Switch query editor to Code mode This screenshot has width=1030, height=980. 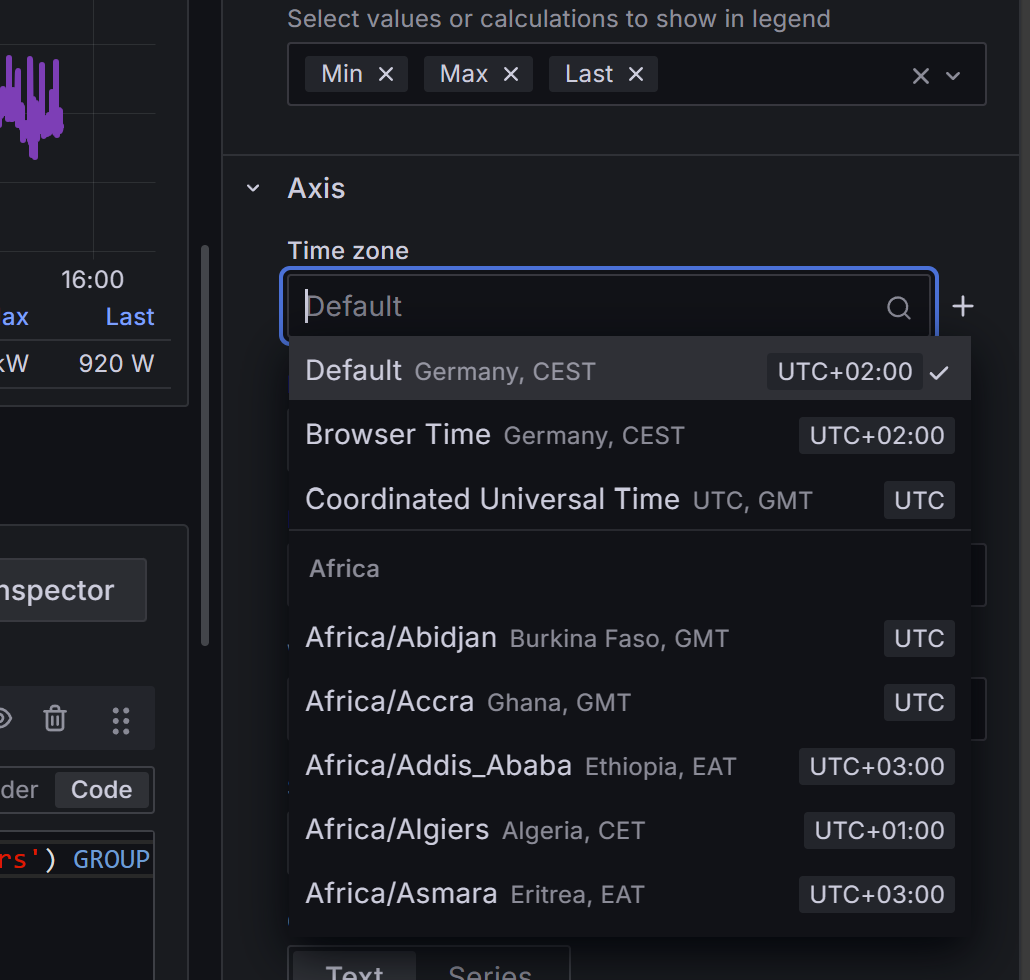coord(101,790)
